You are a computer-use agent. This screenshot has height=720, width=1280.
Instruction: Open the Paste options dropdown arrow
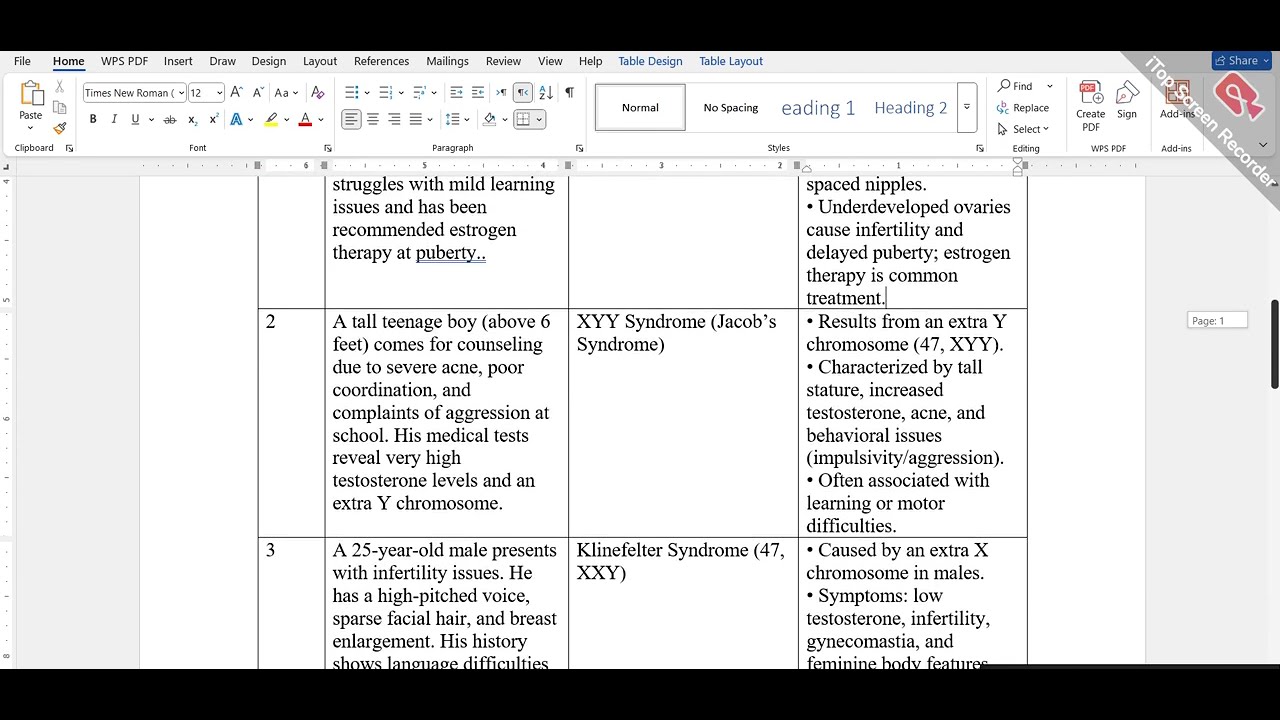[31, 128]
